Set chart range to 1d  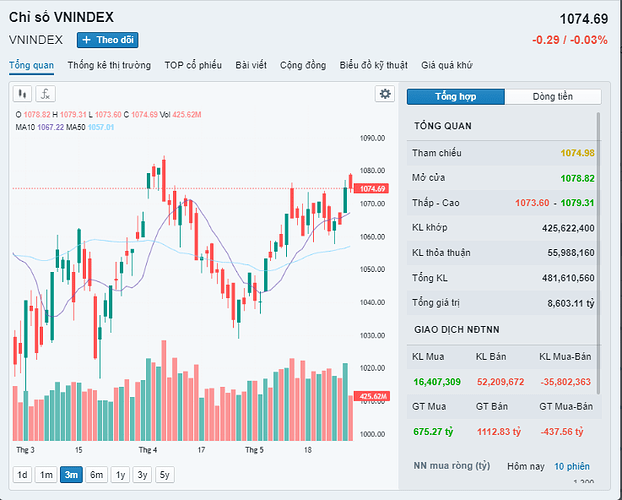pos(21,475)
